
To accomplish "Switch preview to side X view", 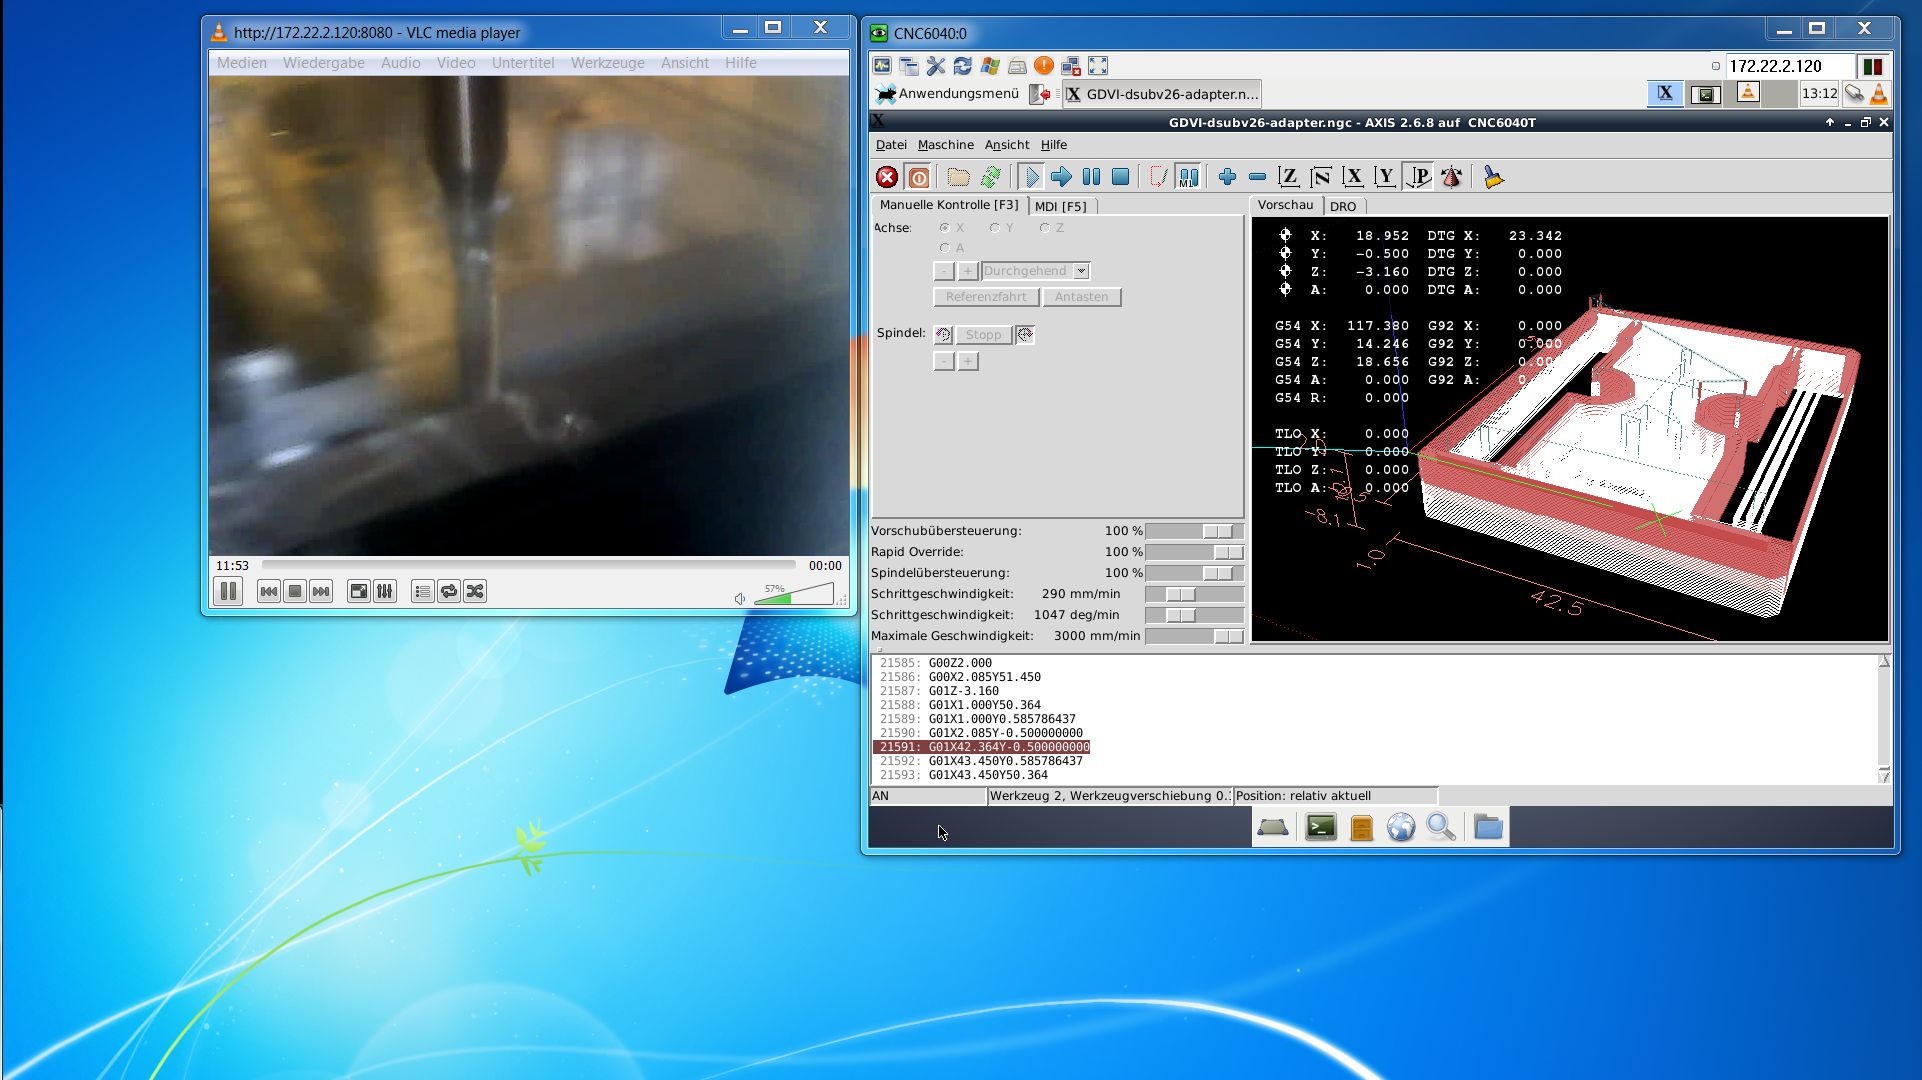I will tap(1353, 177).
